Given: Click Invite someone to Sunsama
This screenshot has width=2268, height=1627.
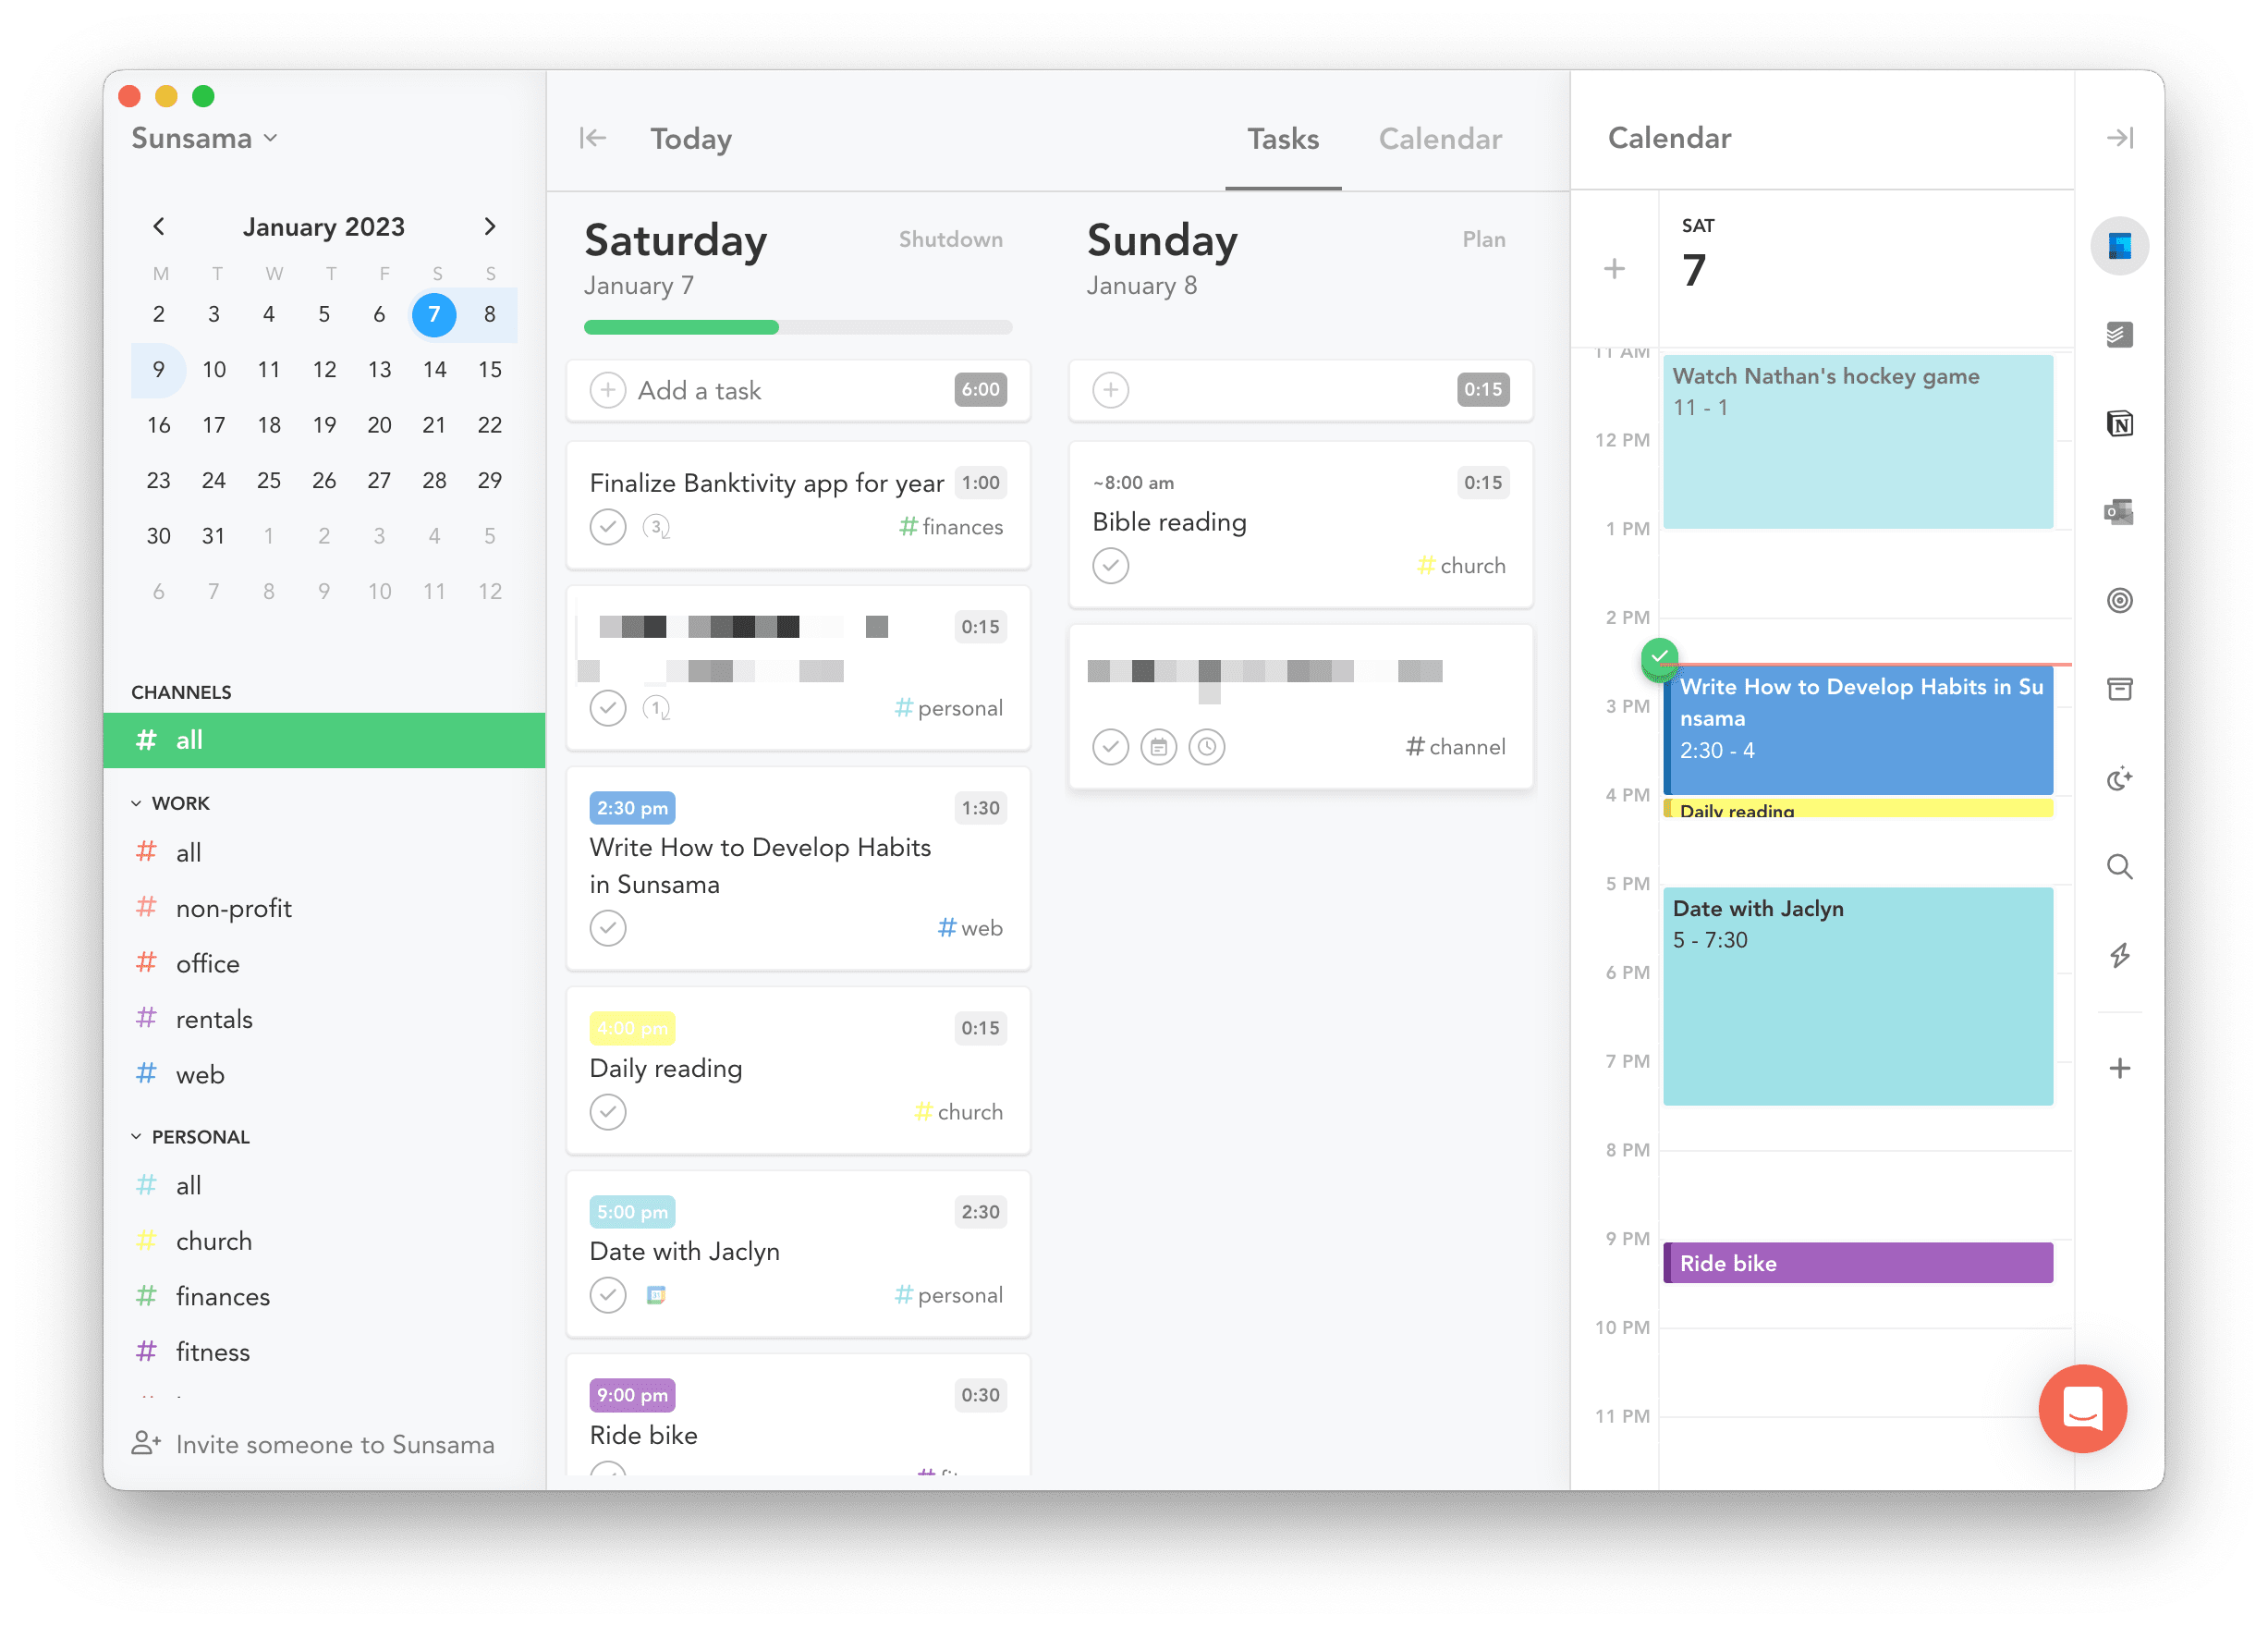Looking at the screenshot, I should tap(335, 1445).
